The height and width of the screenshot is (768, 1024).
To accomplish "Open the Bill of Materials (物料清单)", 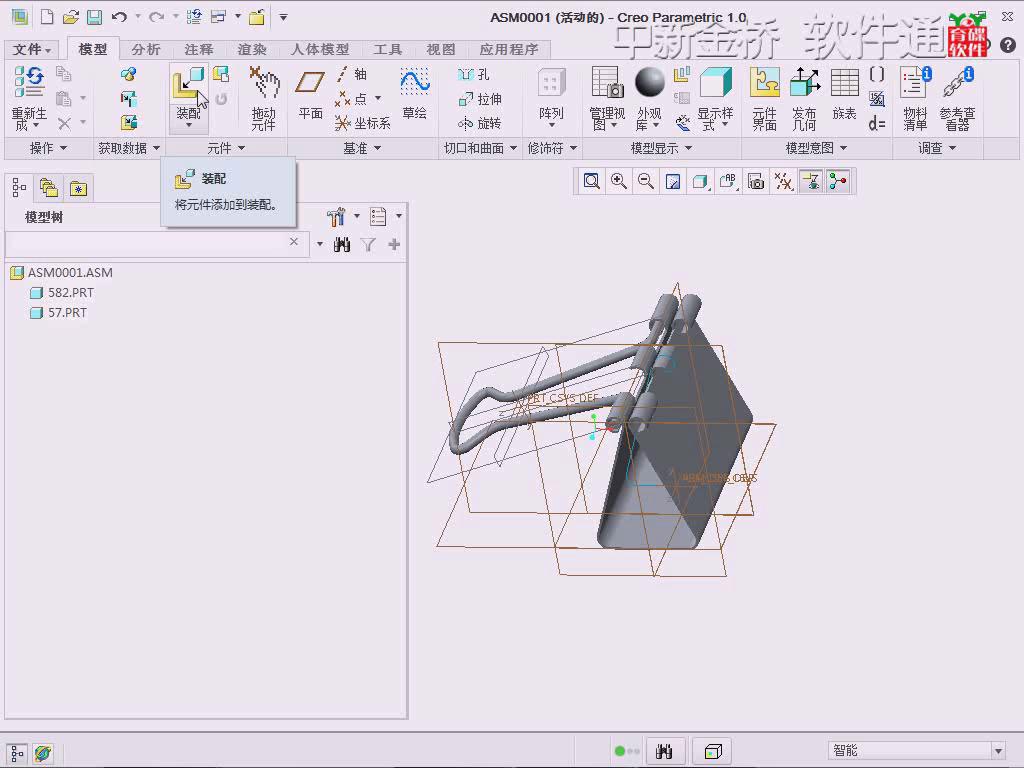I will tap(916, 99).
